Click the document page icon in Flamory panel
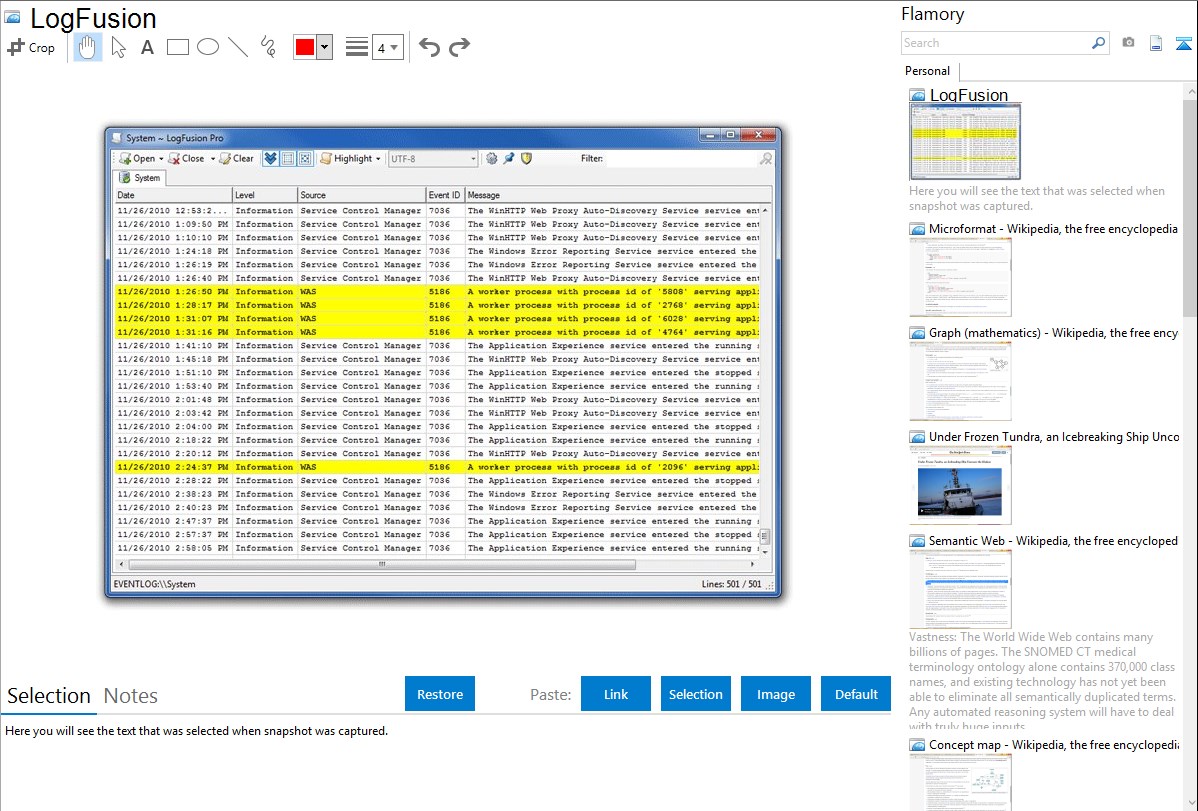The image size is (1198, 811). click(x=1156, y=43)
